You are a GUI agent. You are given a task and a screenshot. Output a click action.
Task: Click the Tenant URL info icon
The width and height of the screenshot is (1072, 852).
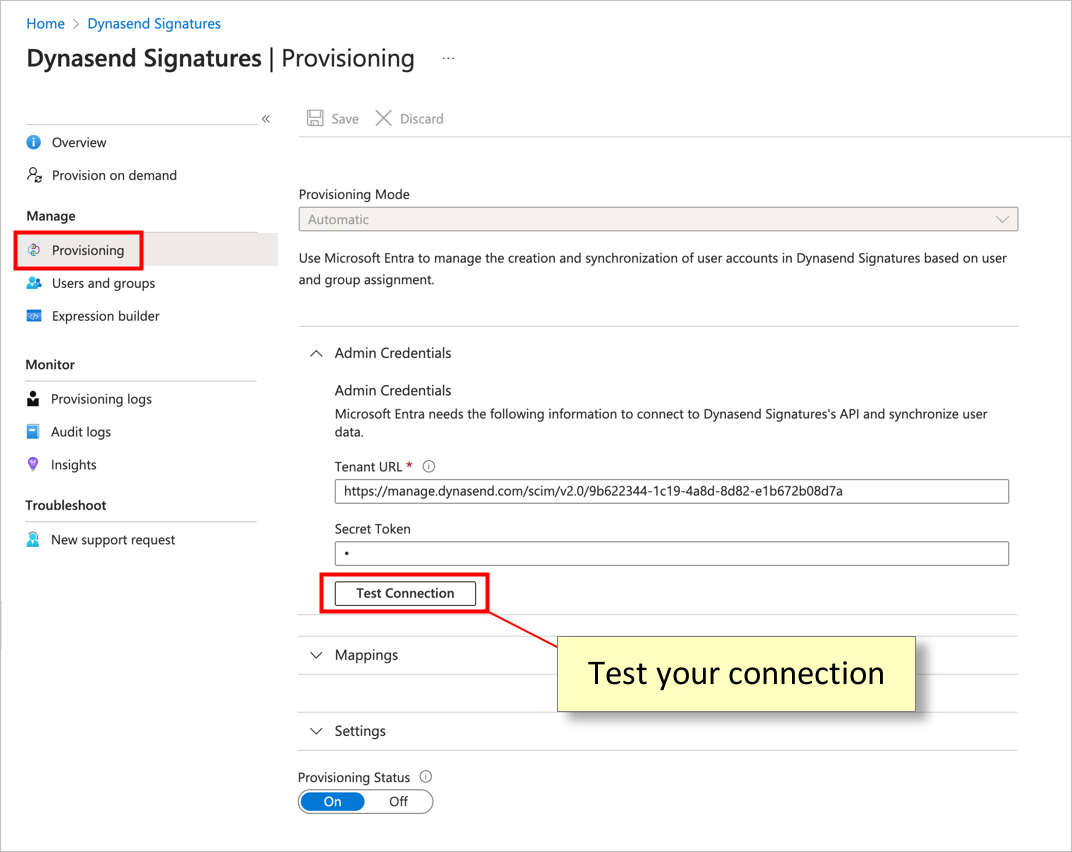tap(427, 466)
